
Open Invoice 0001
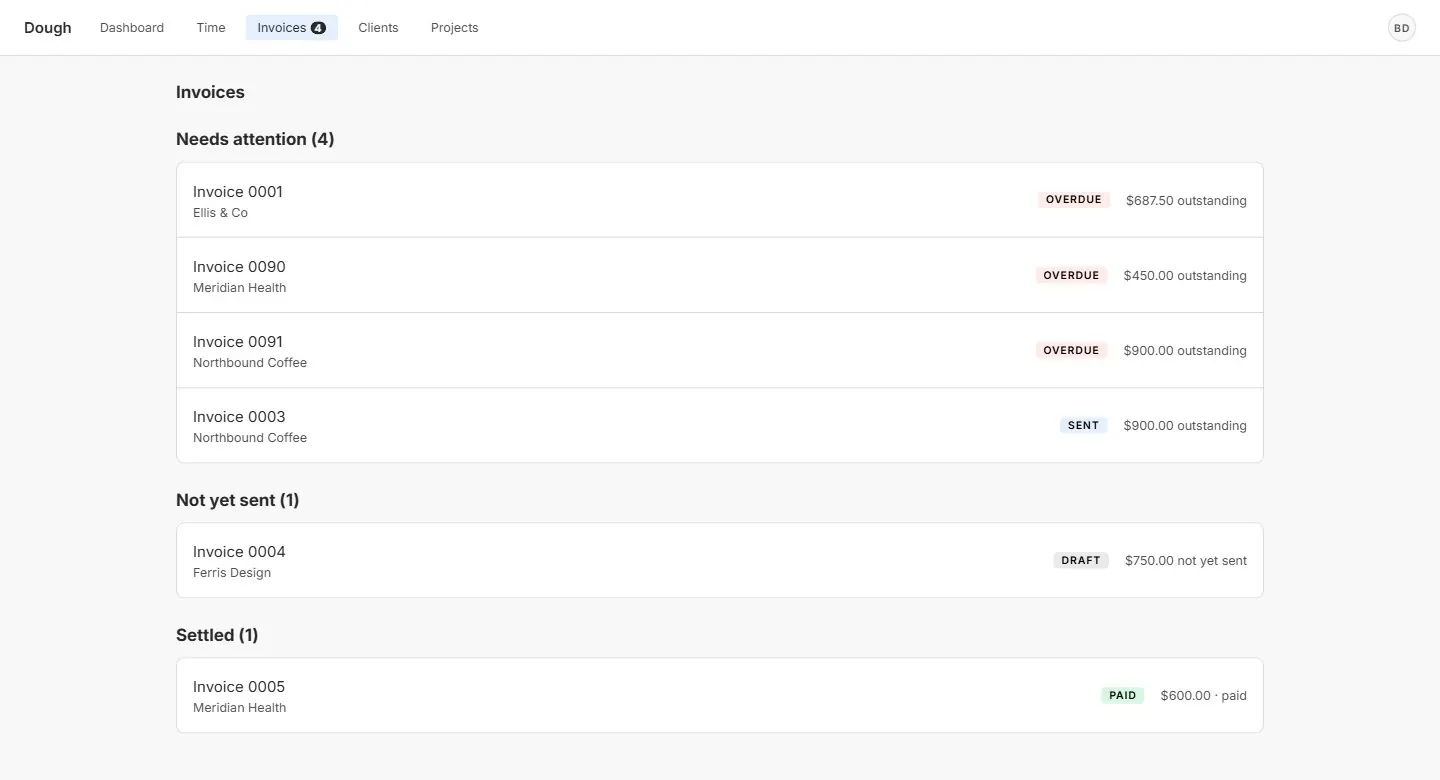720,200
